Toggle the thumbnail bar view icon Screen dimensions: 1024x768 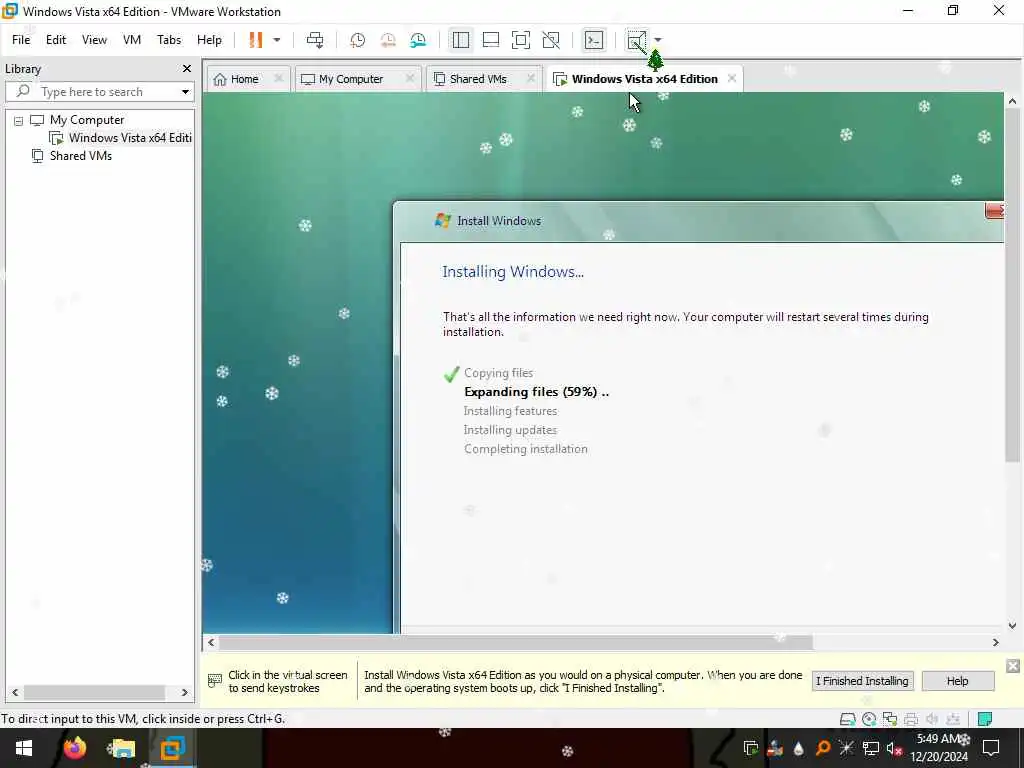pos(490,40)
